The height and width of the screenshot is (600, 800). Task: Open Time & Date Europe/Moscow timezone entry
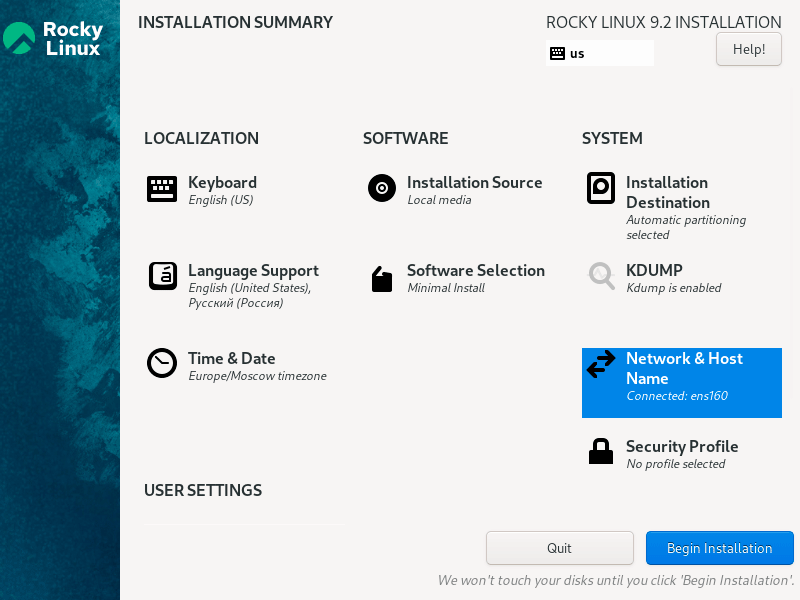pos(257,376)
